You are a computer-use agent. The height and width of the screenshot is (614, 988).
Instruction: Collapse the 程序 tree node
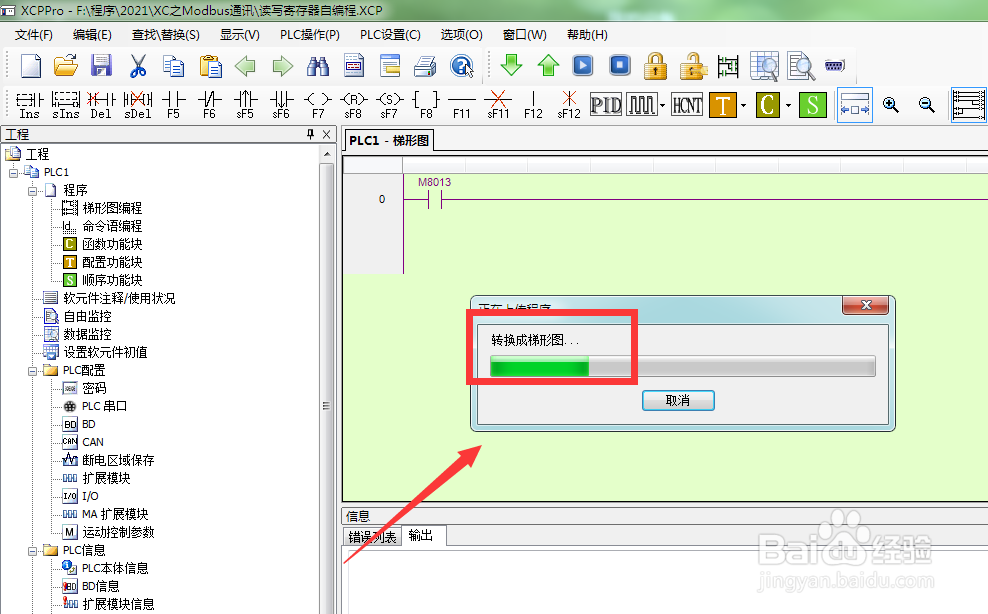32,190
